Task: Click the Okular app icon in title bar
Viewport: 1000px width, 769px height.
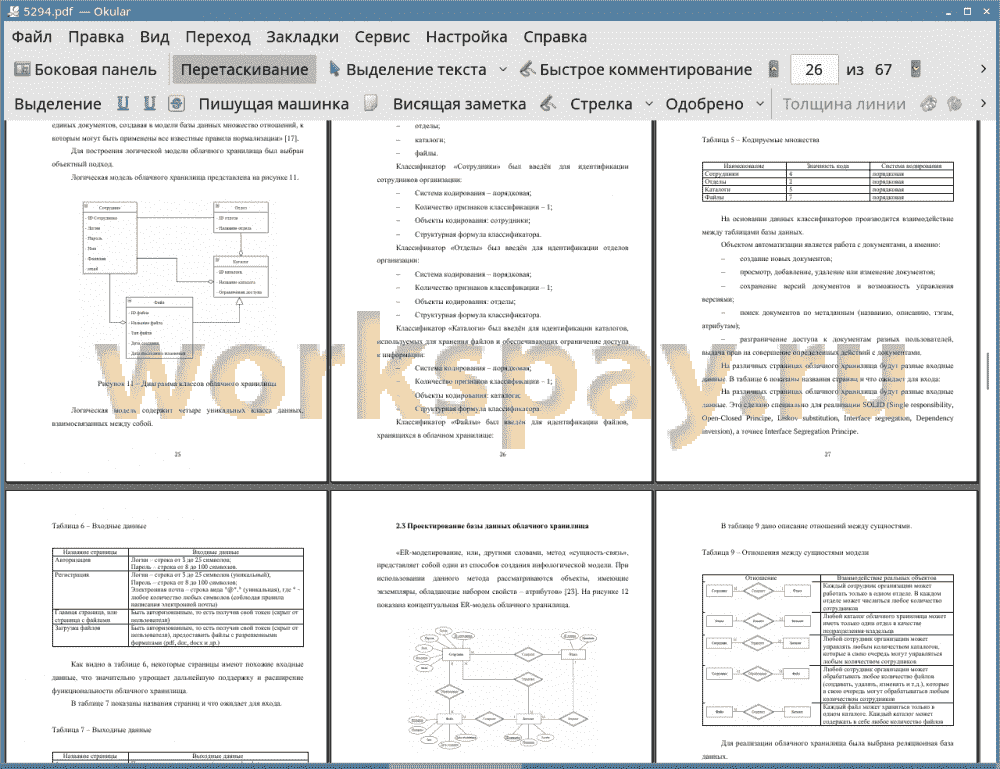Action: pyautogui.click(x=13, y=11)
